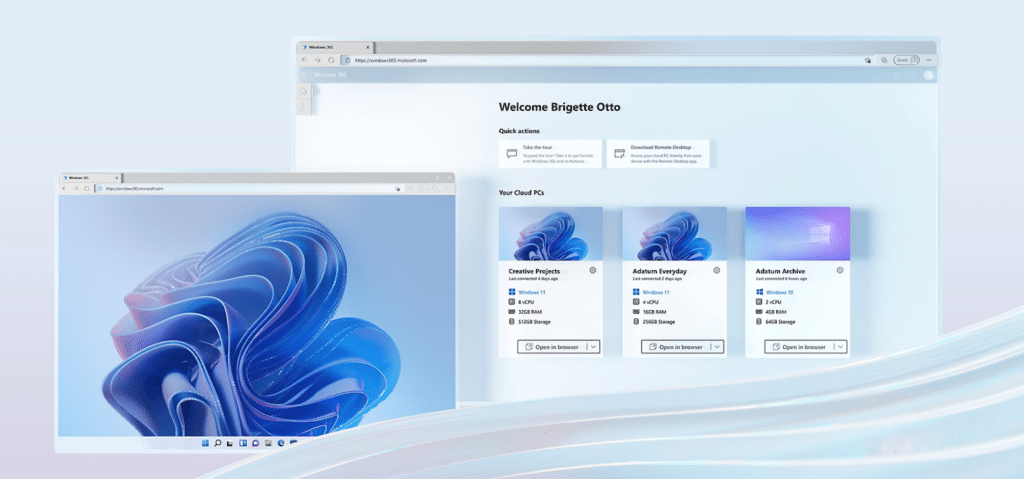The image size is (1024, 479).
Task: Open settings gear for Adatum Archive PC
Action: 839,270
